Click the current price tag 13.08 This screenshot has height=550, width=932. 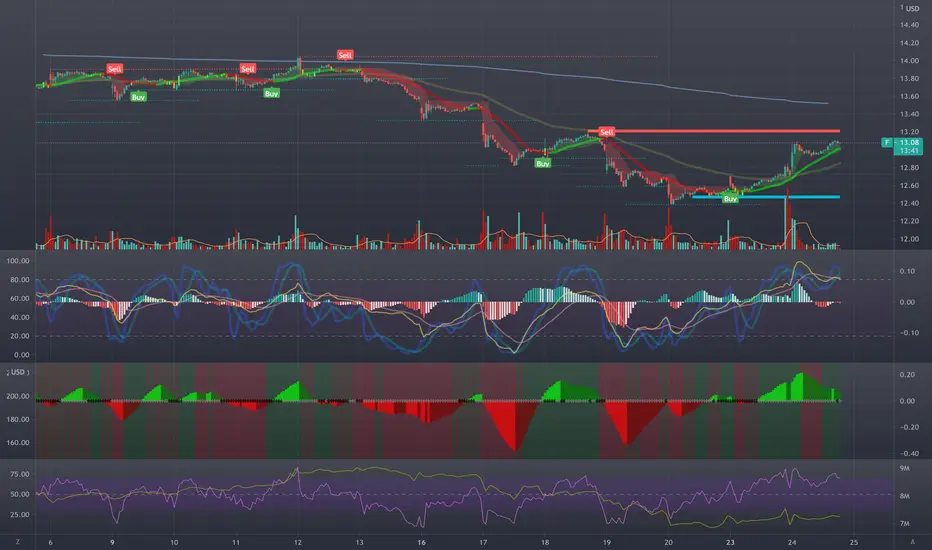click(x=909, y=143)
